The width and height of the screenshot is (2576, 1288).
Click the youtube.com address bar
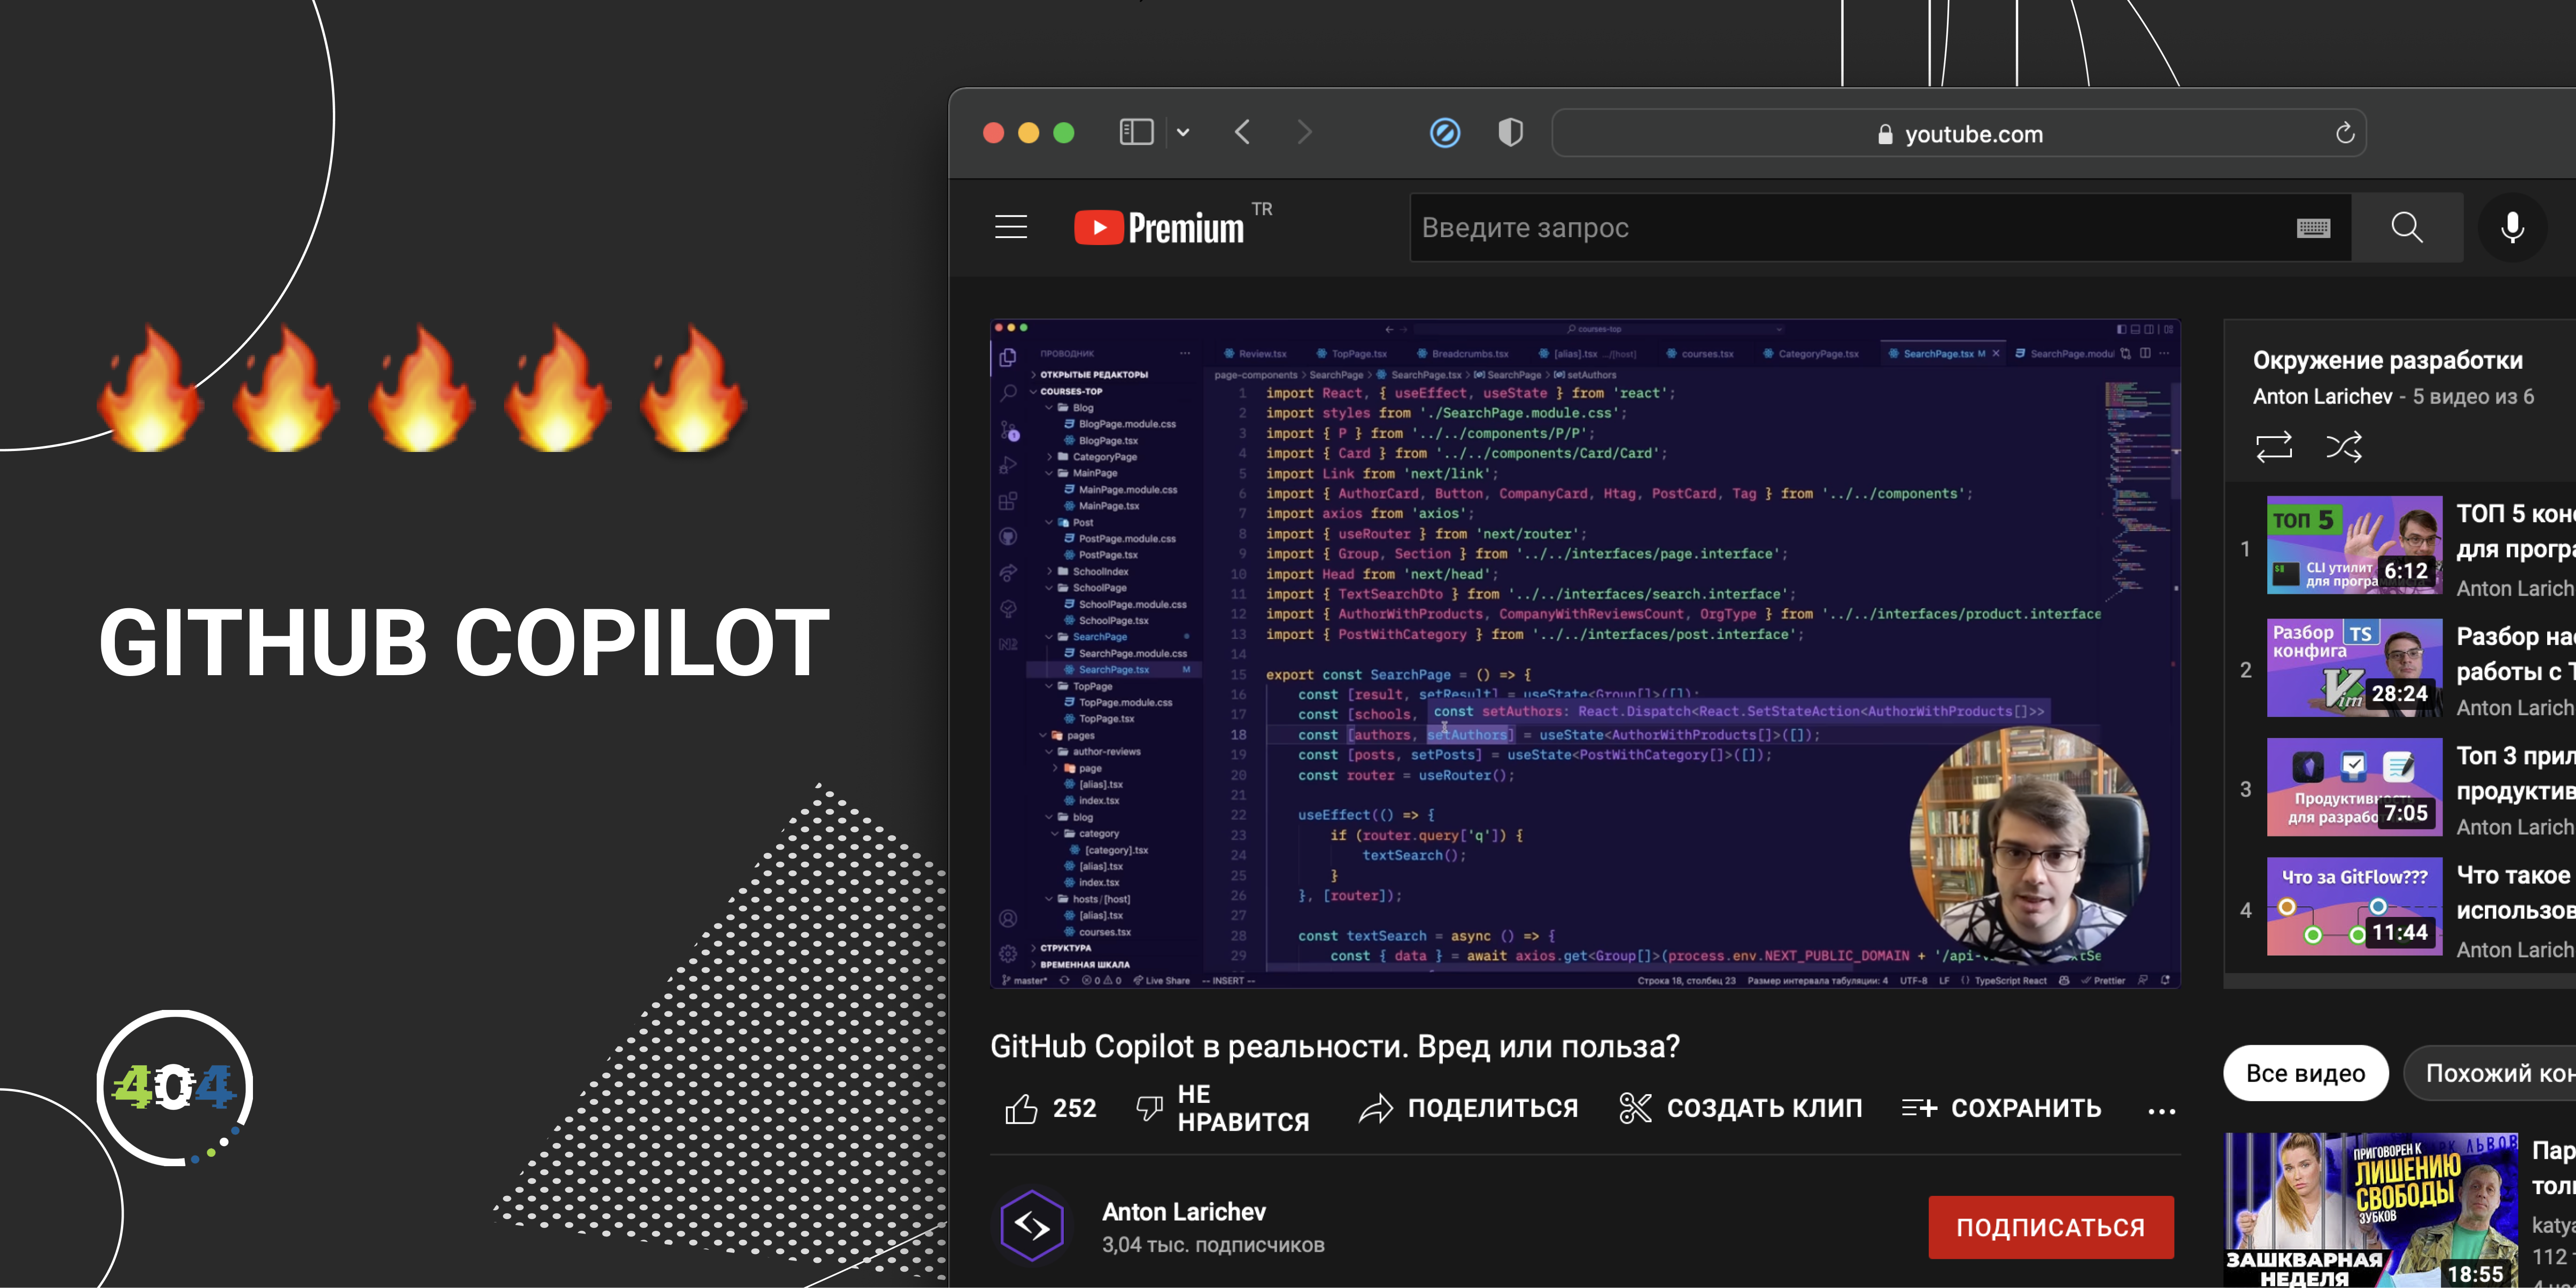[x=1958, y=133]
